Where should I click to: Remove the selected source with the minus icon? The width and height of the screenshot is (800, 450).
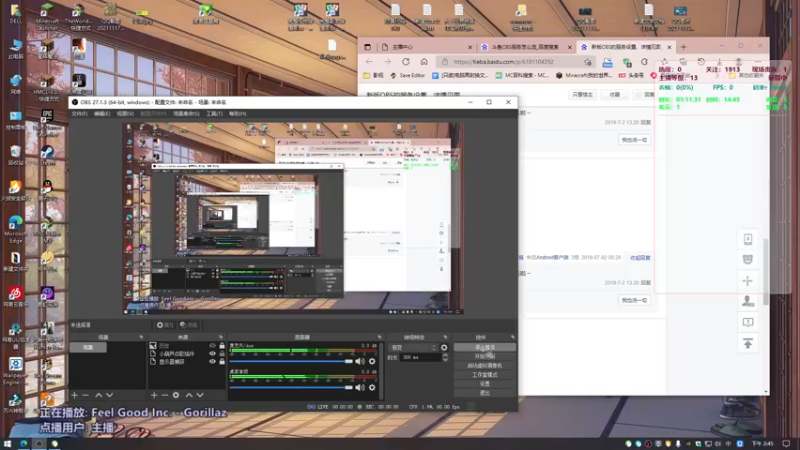pyautogui.click(x=165, y=395)
